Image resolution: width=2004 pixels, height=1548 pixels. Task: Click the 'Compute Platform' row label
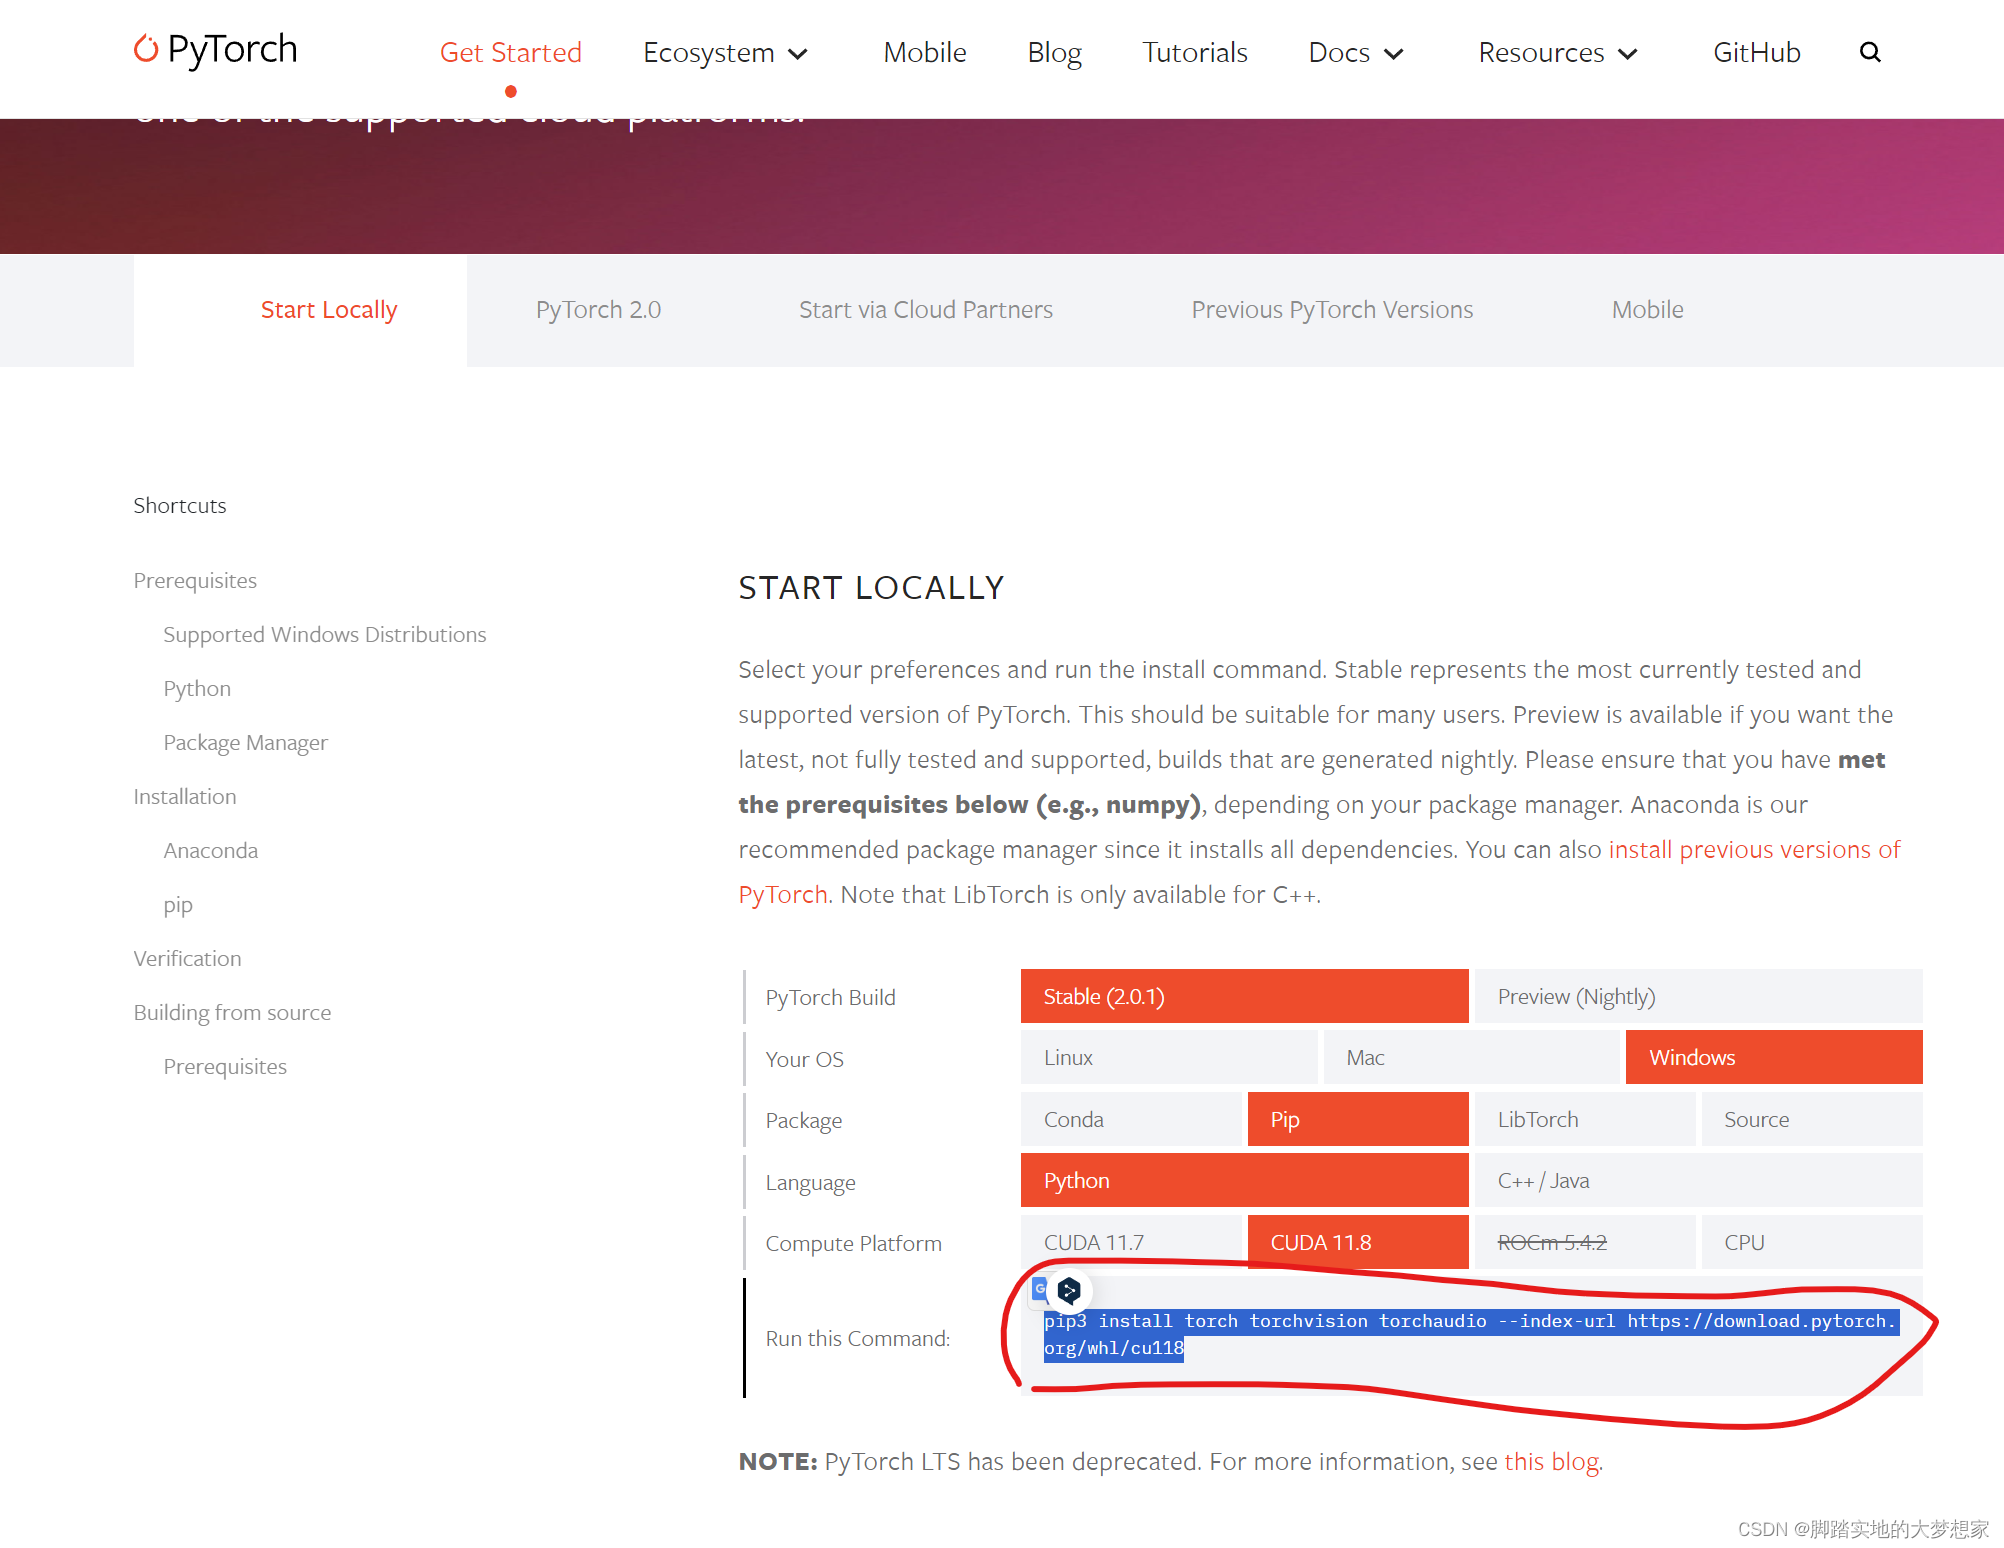[853, 1243]
